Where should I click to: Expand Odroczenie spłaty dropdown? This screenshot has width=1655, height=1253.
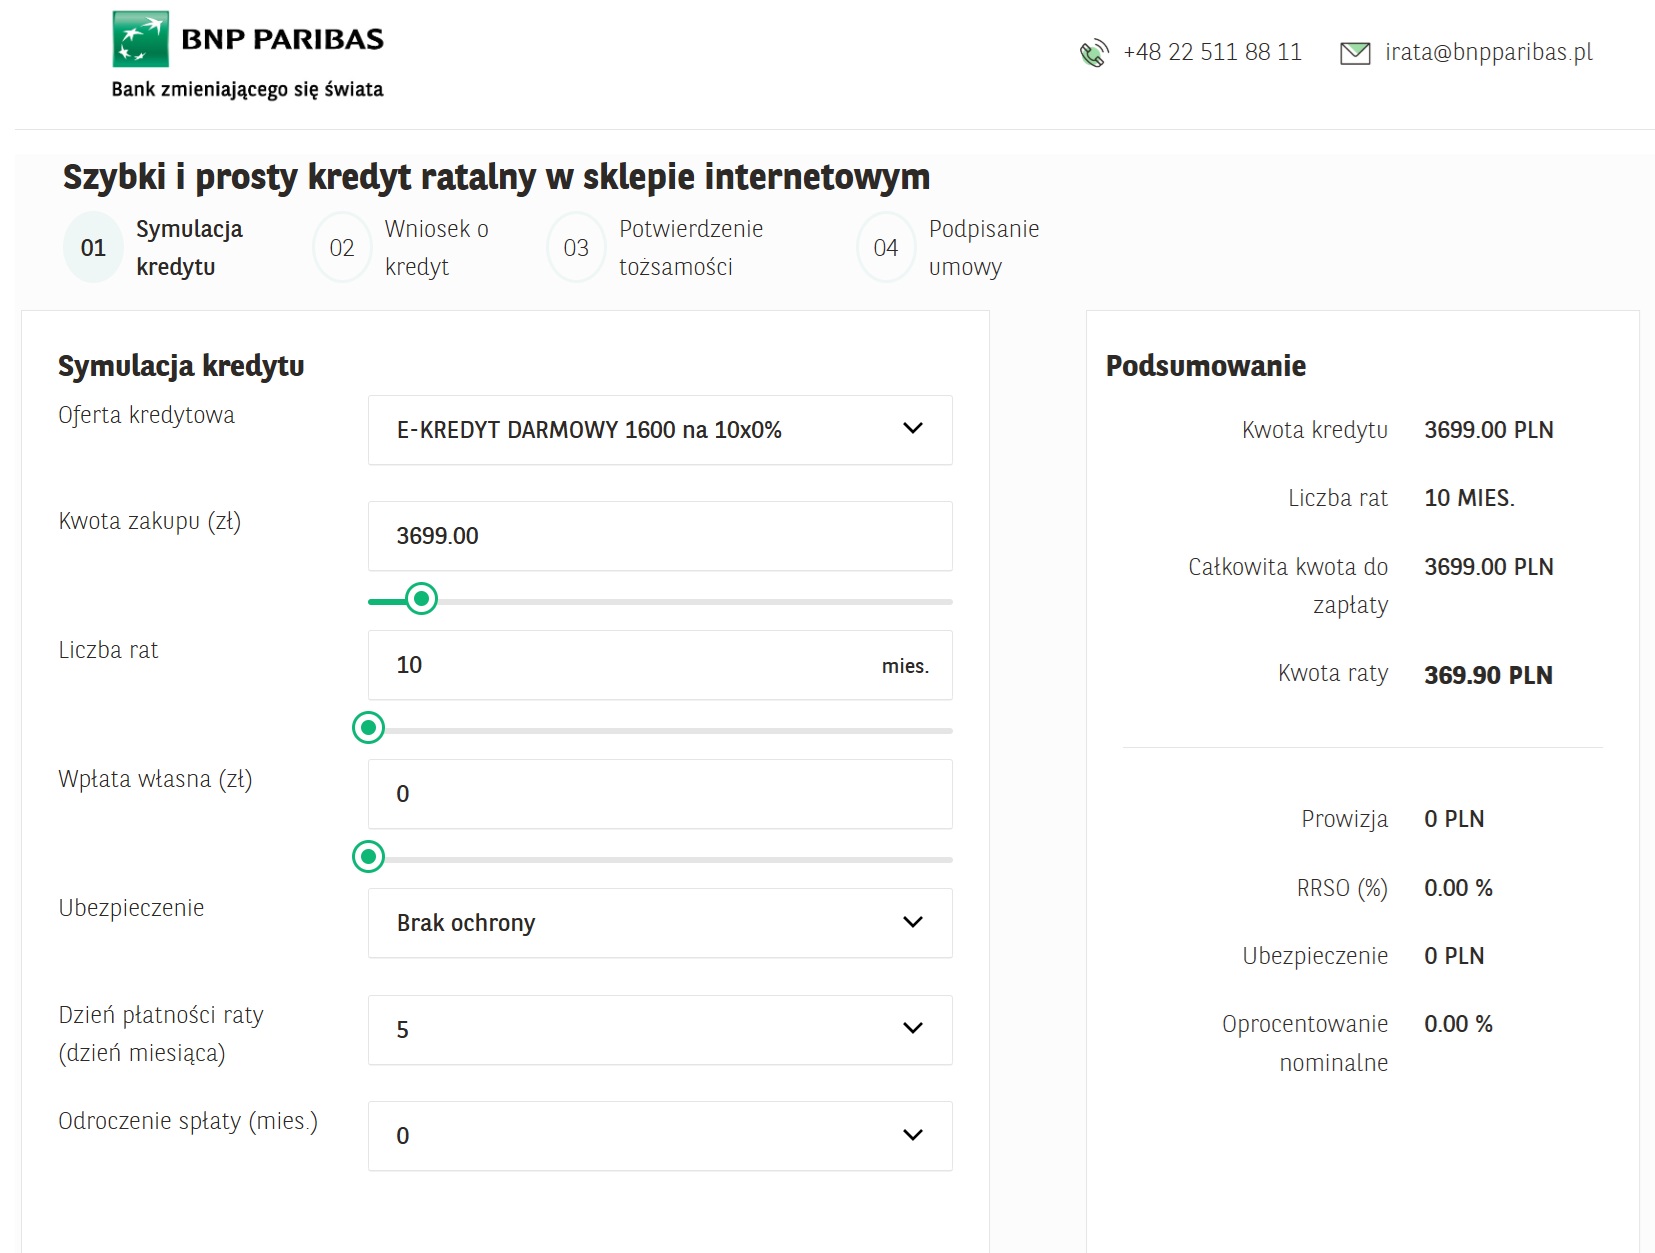click(660, 1136)
